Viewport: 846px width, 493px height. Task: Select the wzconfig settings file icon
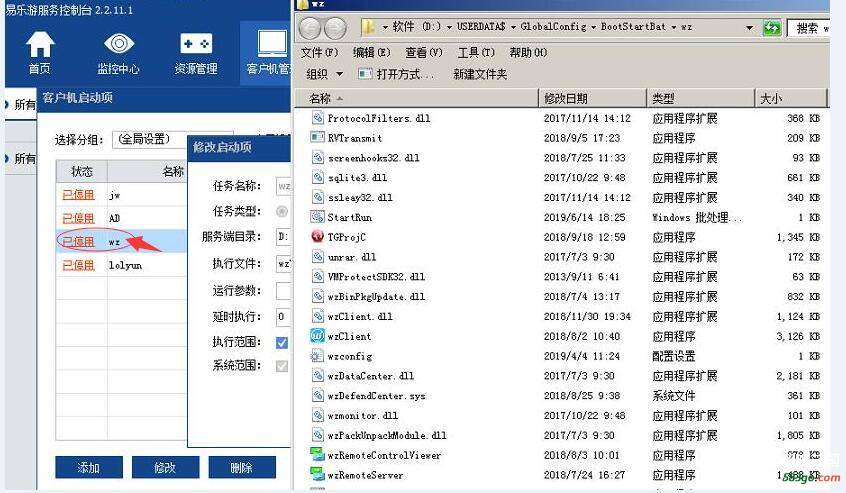(317, 356)
